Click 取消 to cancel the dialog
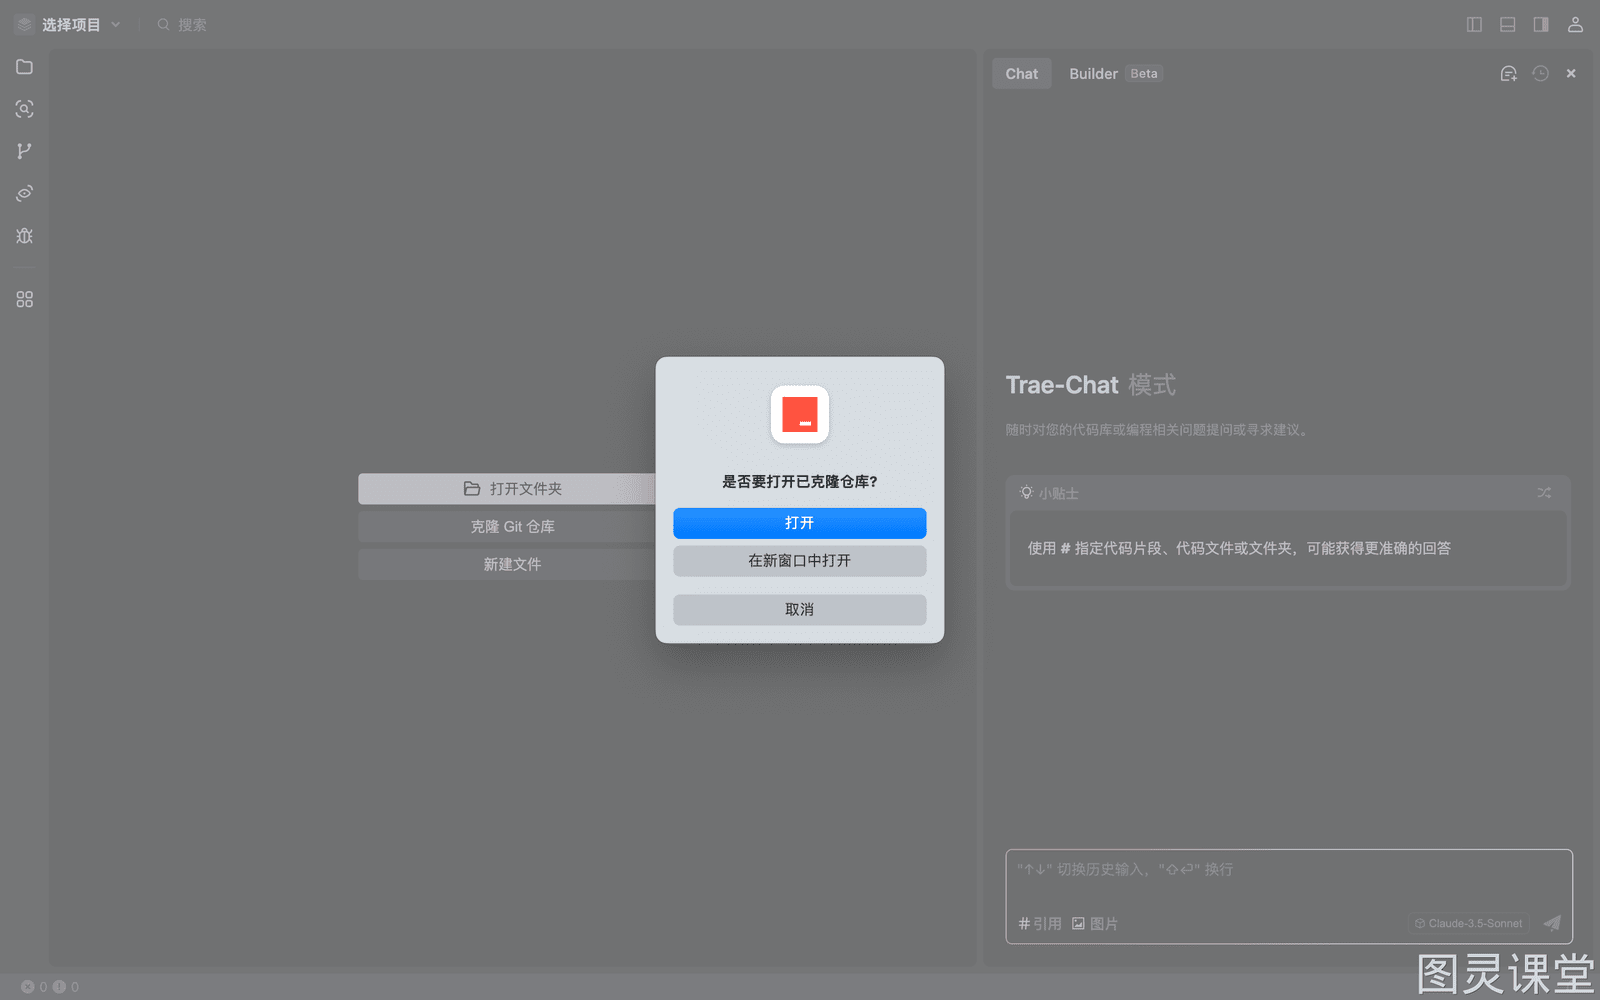 [x=800, y=610]
